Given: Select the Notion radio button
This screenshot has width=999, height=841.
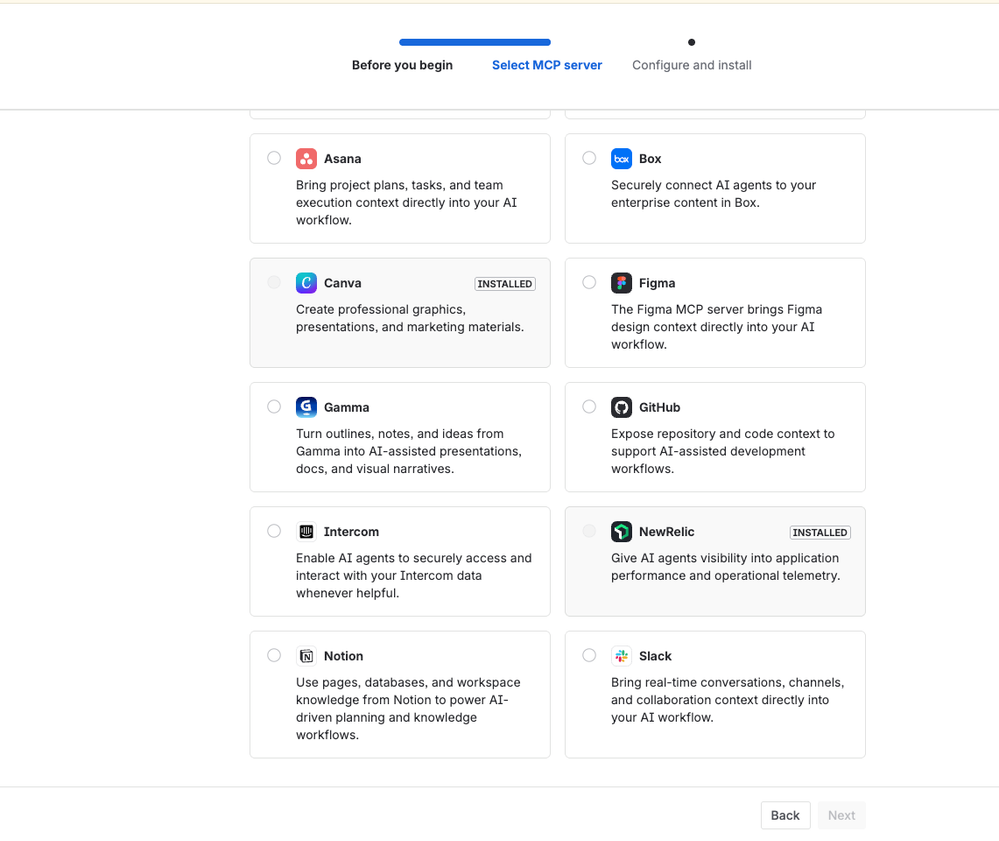Looking at the screenshot, I should [274, 655].
